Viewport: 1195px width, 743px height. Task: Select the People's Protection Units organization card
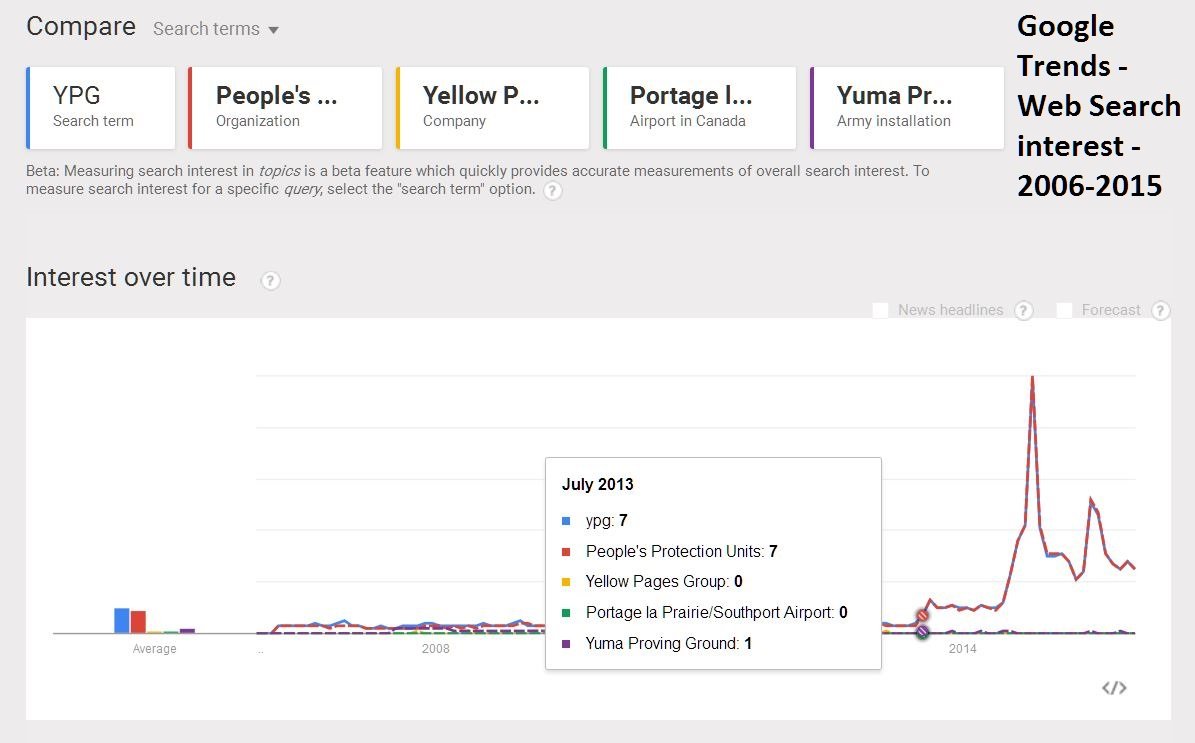282,107
